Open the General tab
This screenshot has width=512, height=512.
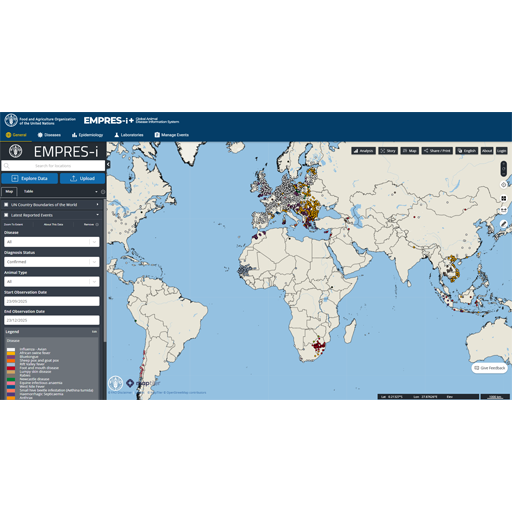click(16, 135)
